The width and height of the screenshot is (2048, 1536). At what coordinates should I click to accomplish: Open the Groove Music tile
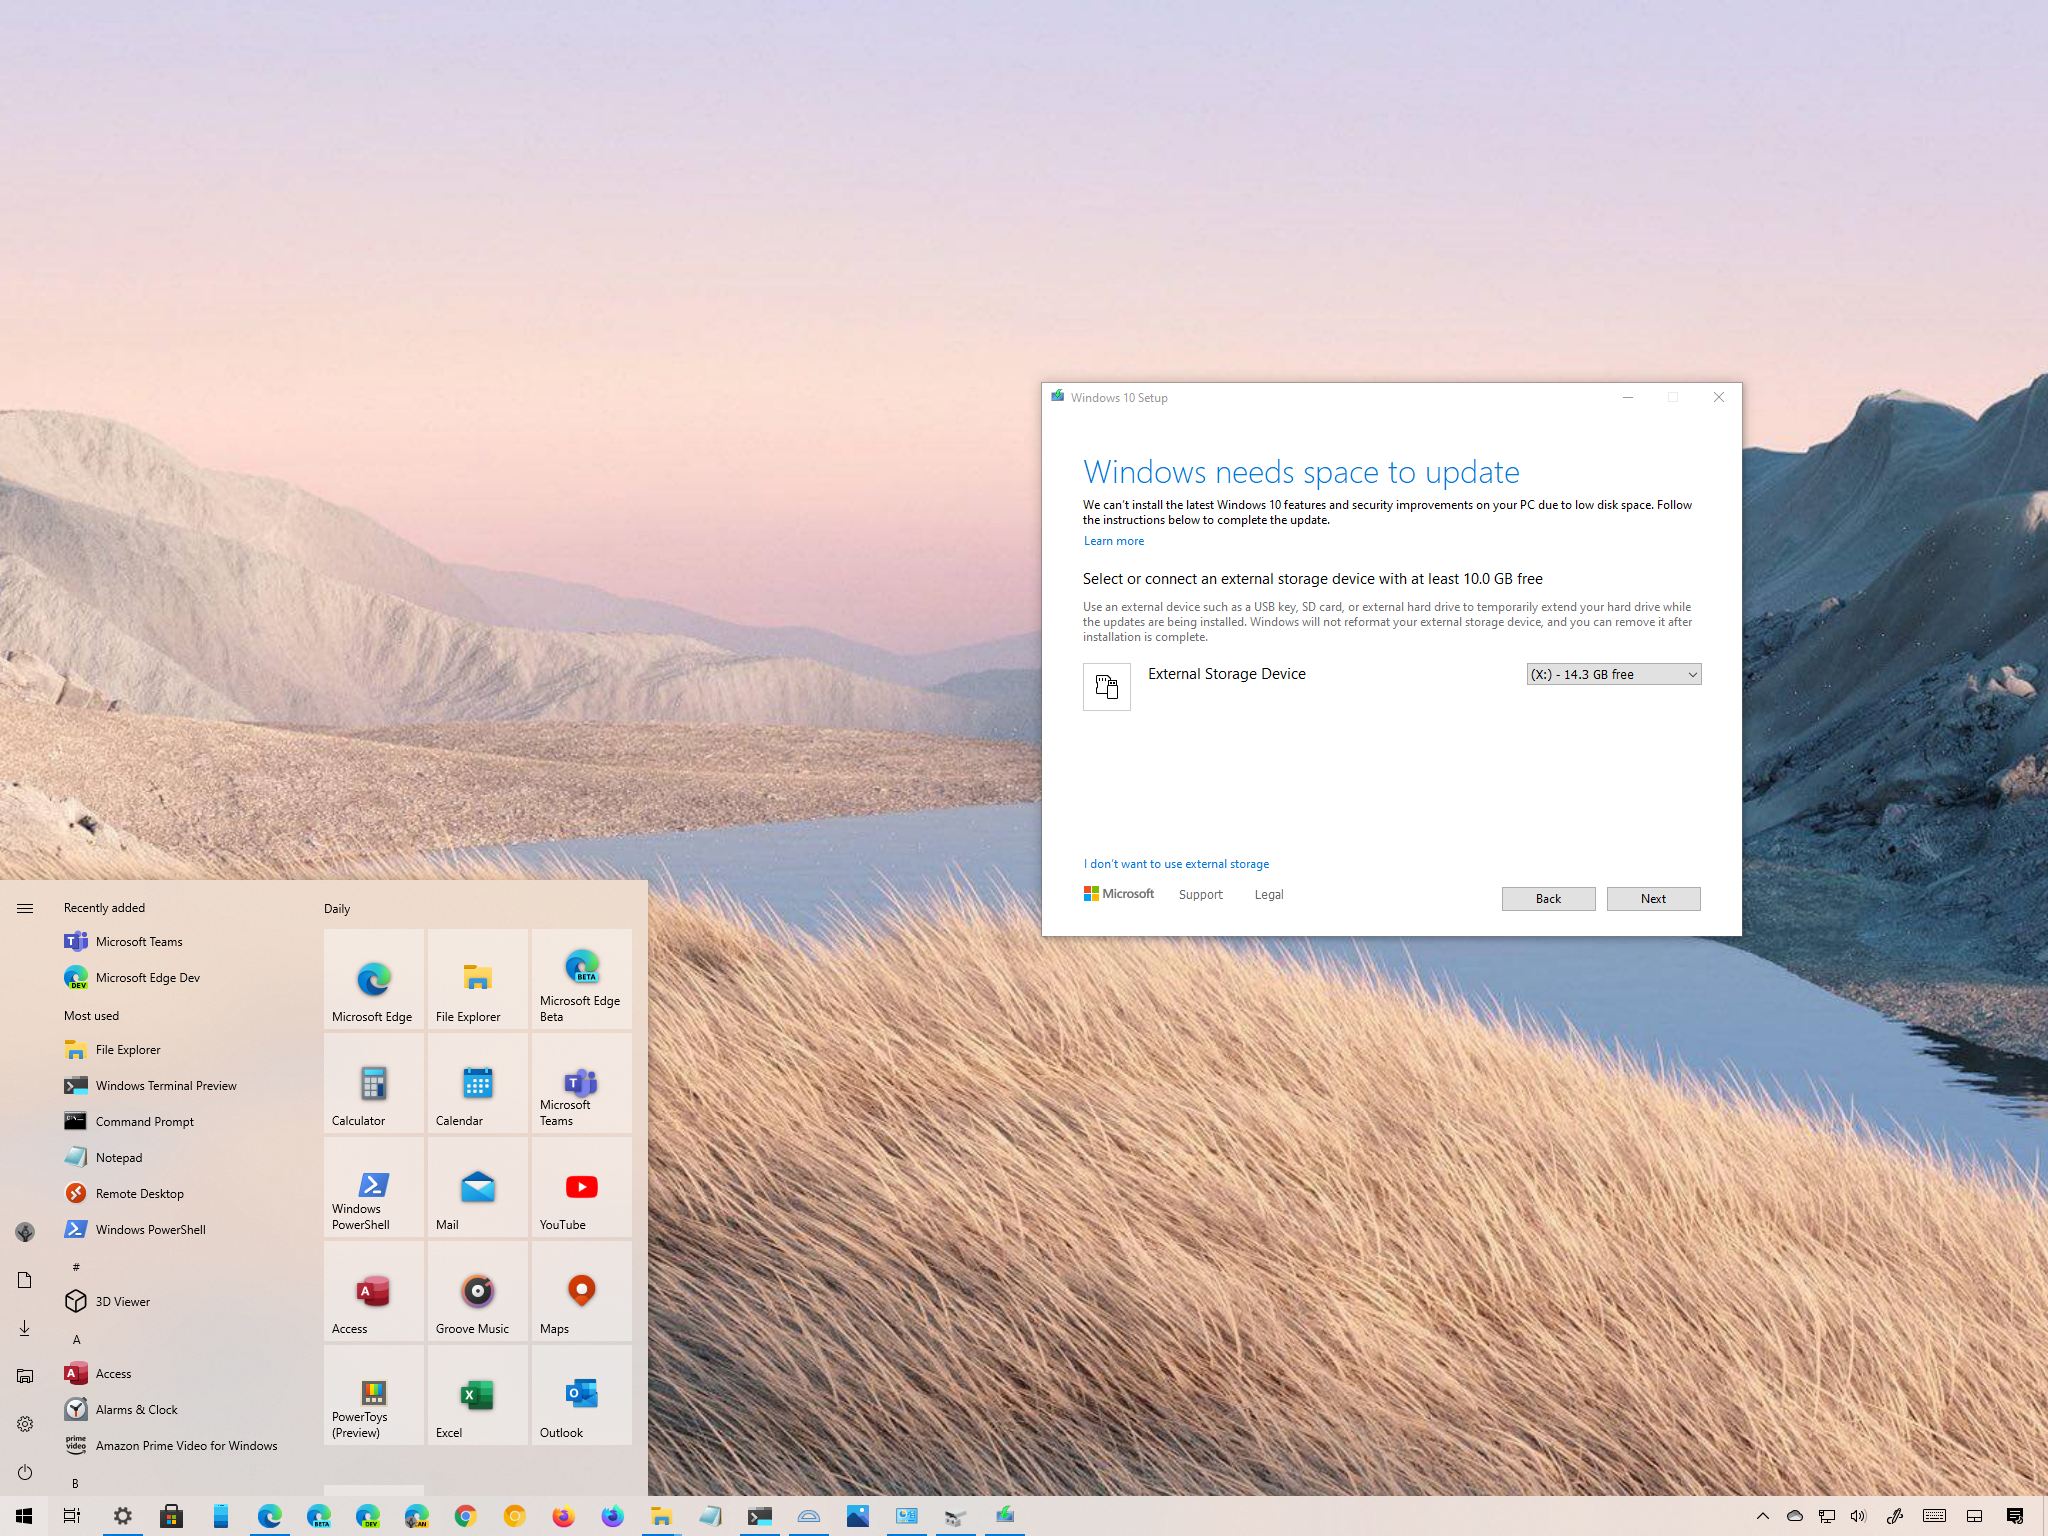tap(477, 1291)
